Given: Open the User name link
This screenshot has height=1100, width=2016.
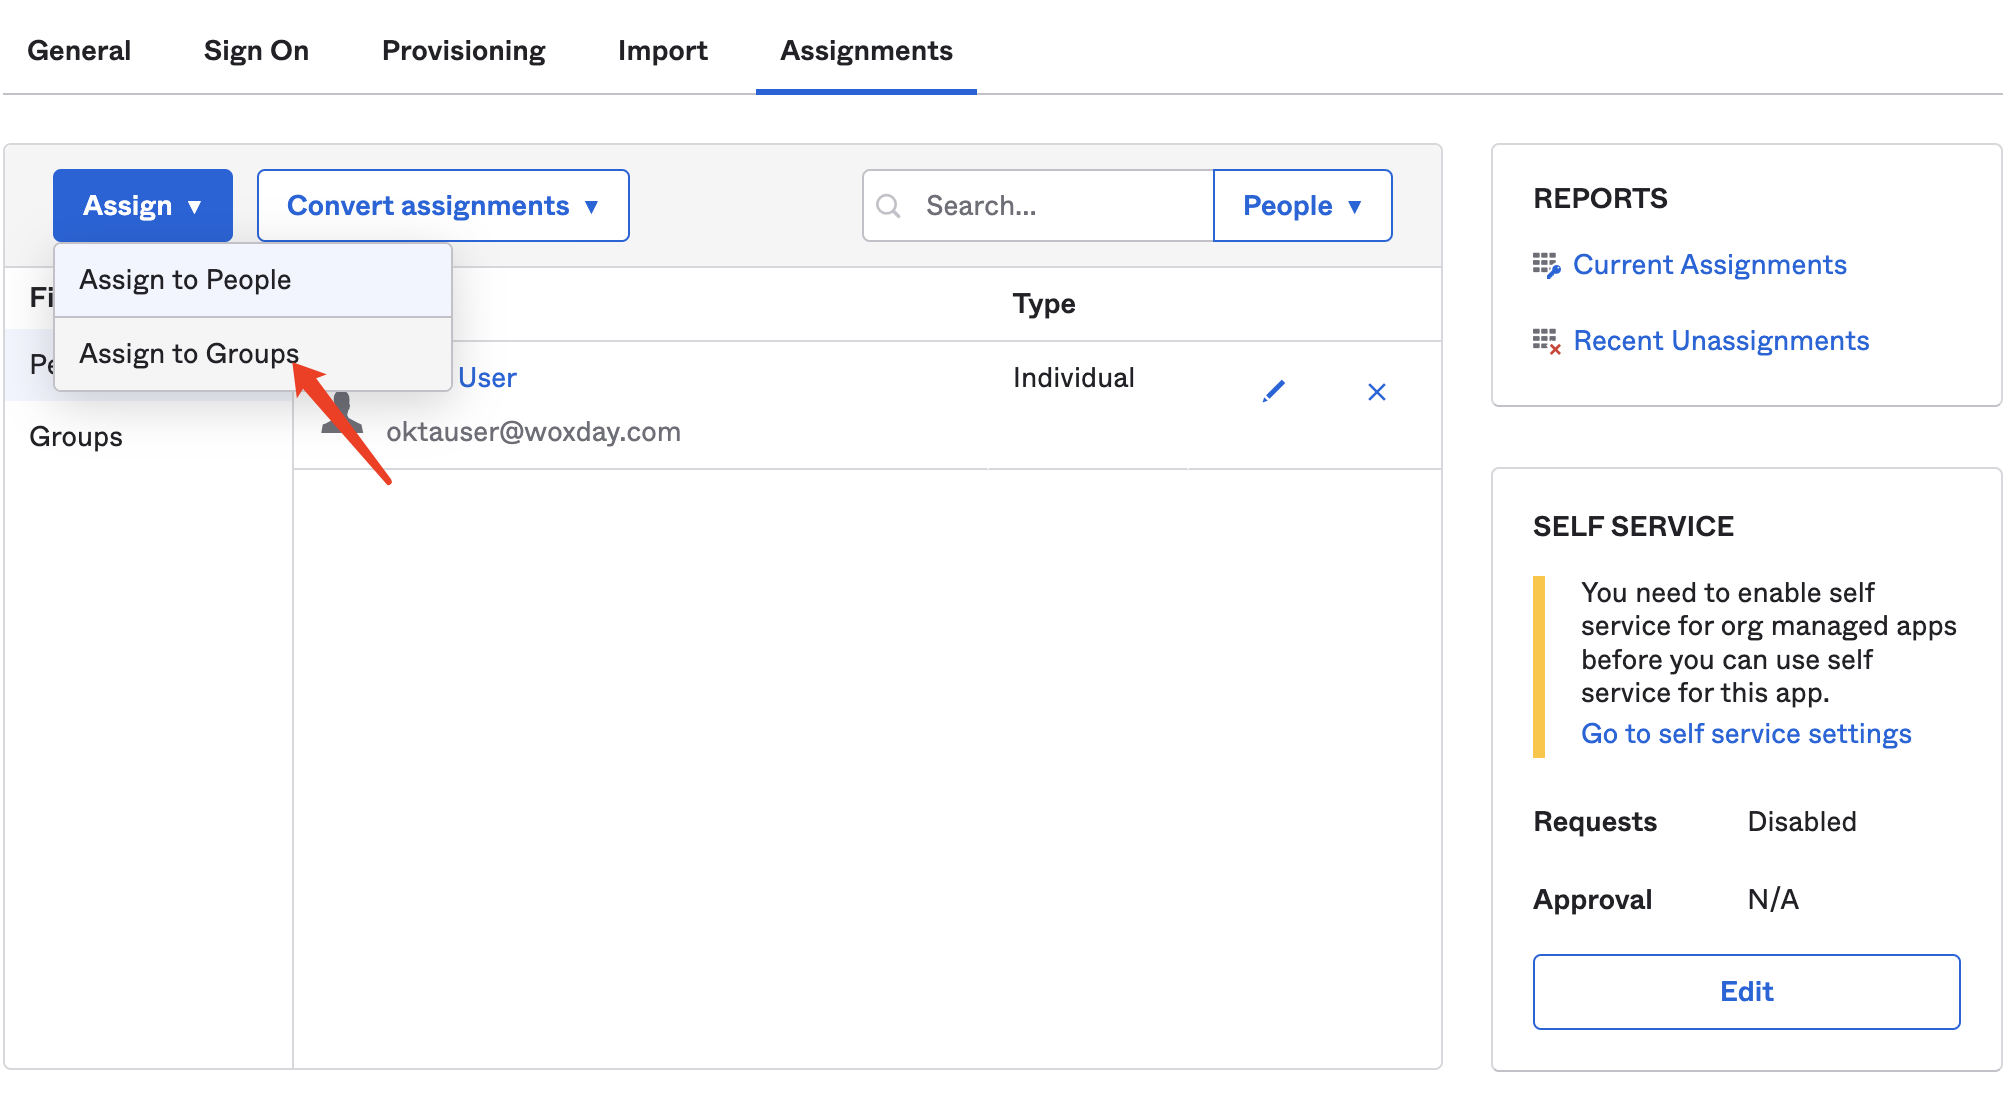Looking at the screenshot, I should (x=487, y=378).
